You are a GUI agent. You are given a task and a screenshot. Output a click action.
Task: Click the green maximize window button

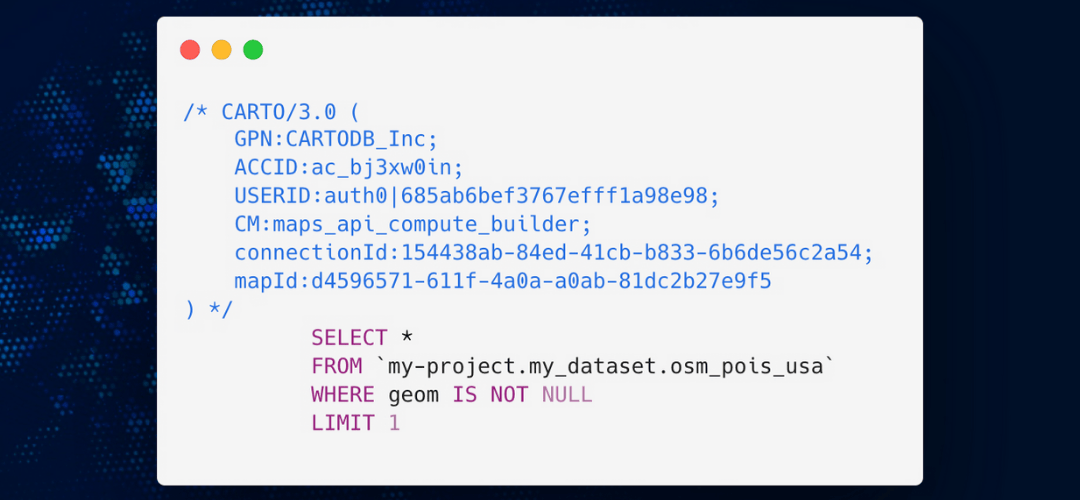click(253, 50)
